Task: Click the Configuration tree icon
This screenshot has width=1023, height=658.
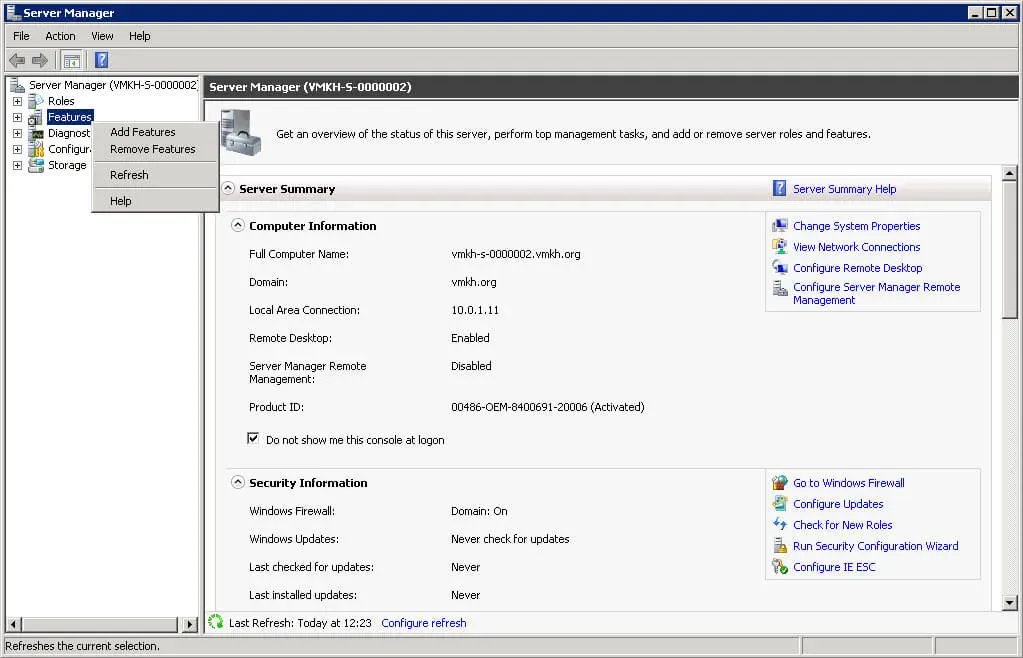Action: (x=36, y=149)
